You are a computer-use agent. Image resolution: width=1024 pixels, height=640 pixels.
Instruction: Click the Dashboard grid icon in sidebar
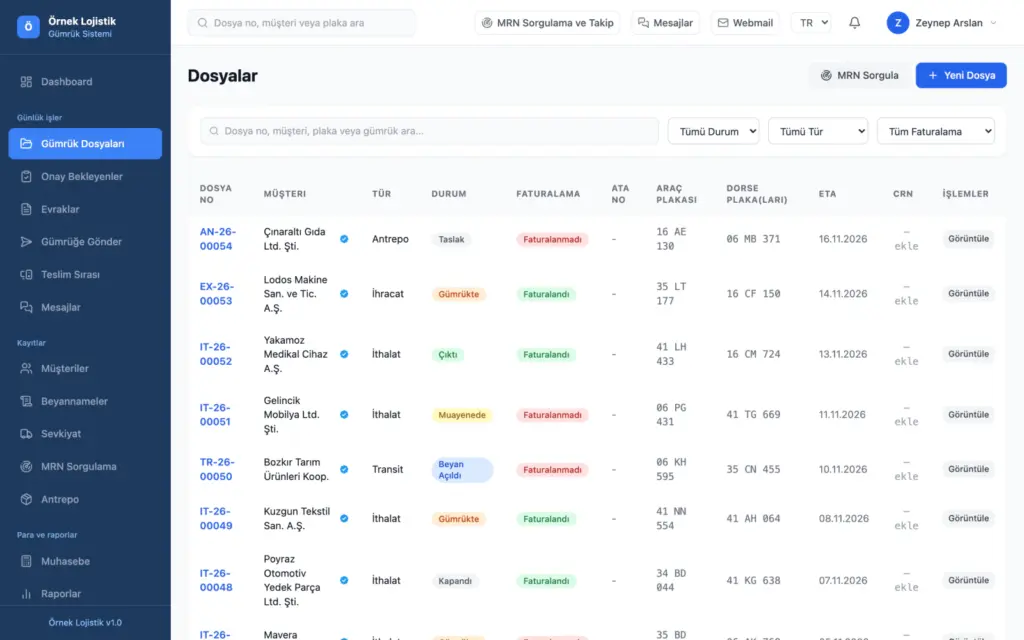(x=26, y=82)
